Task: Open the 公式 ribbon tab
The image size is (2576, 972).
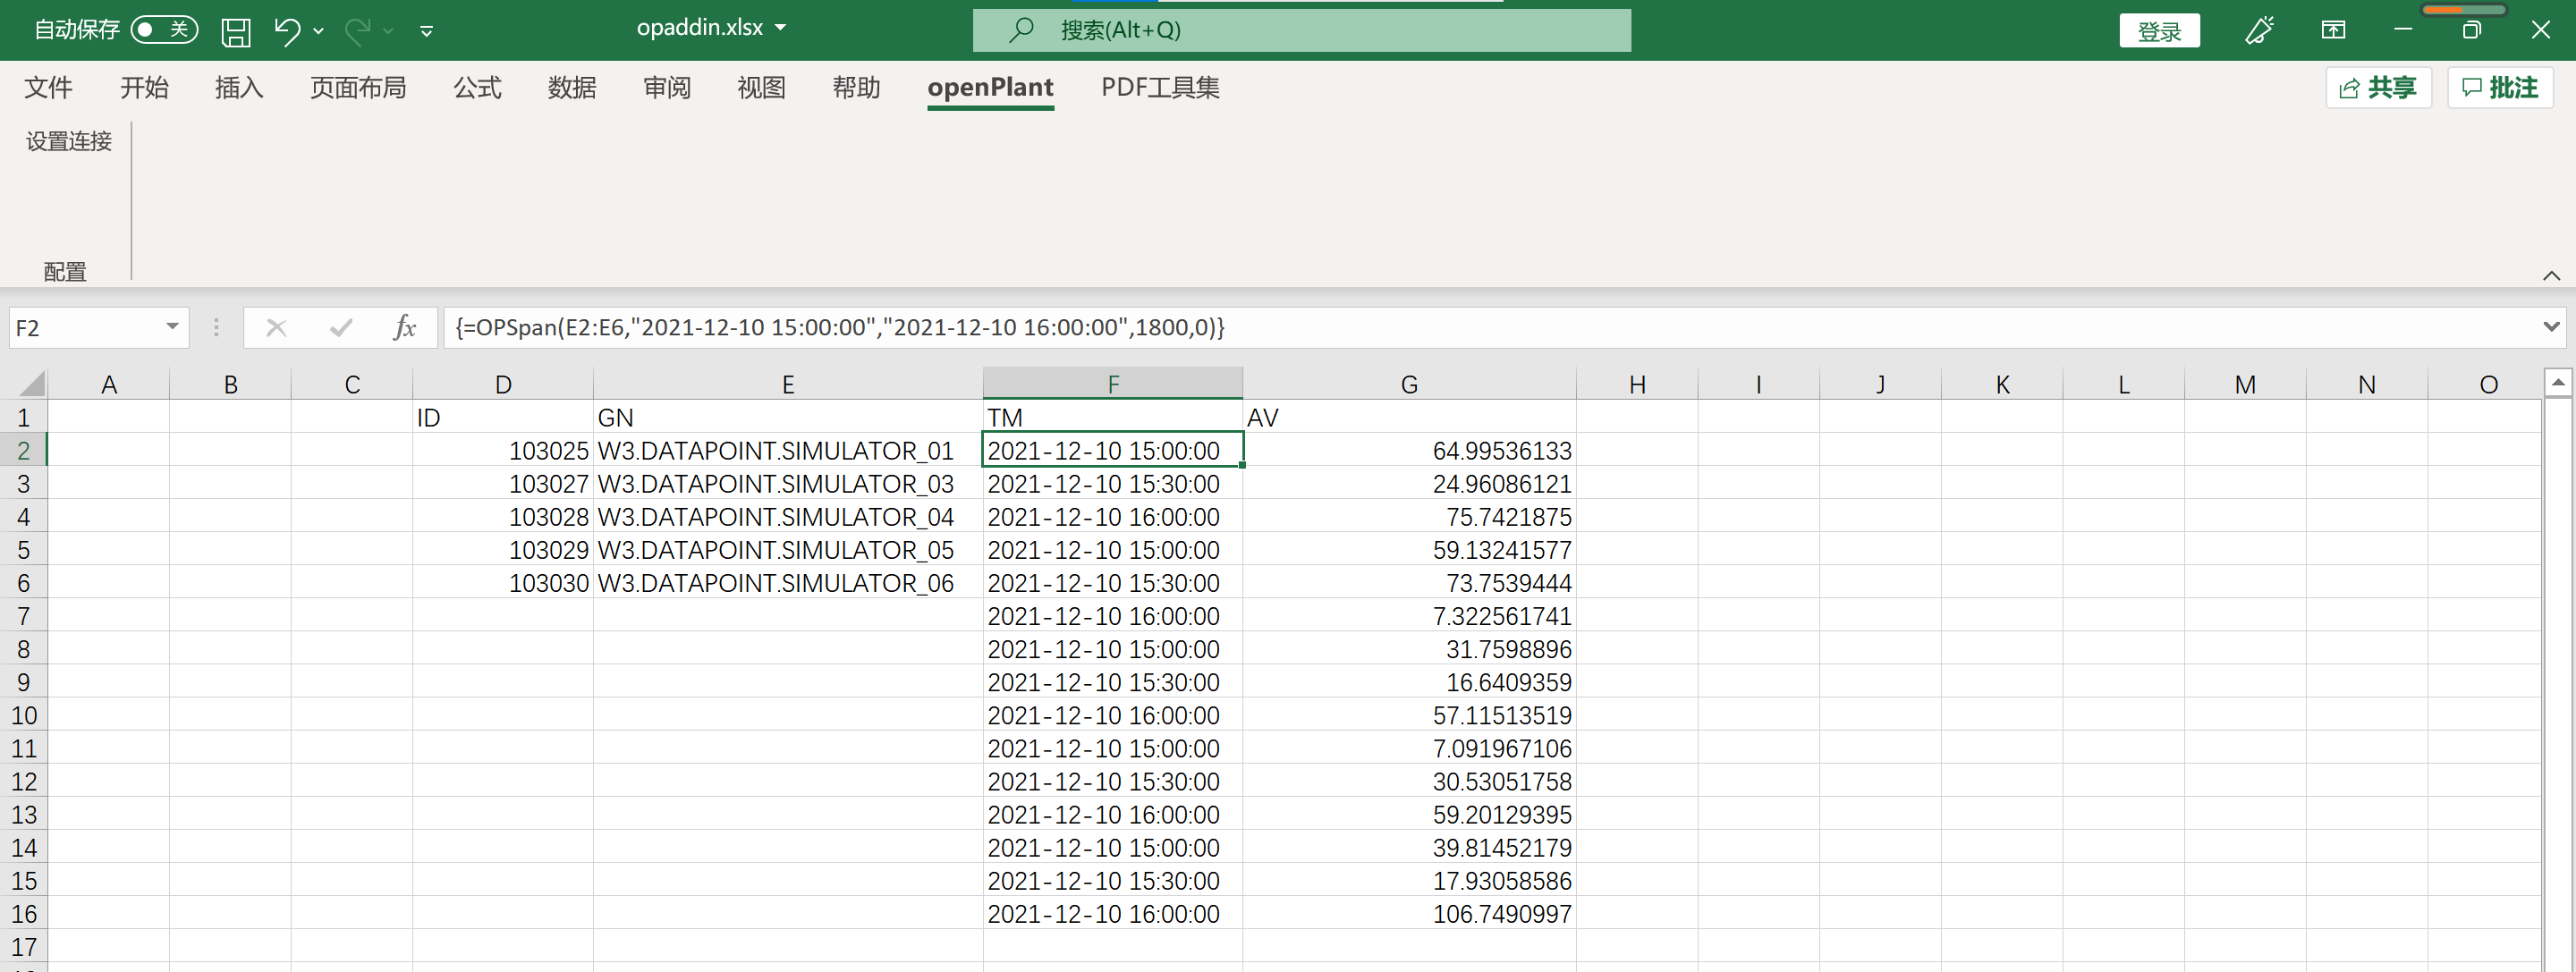Action: (x=477, y=88)
